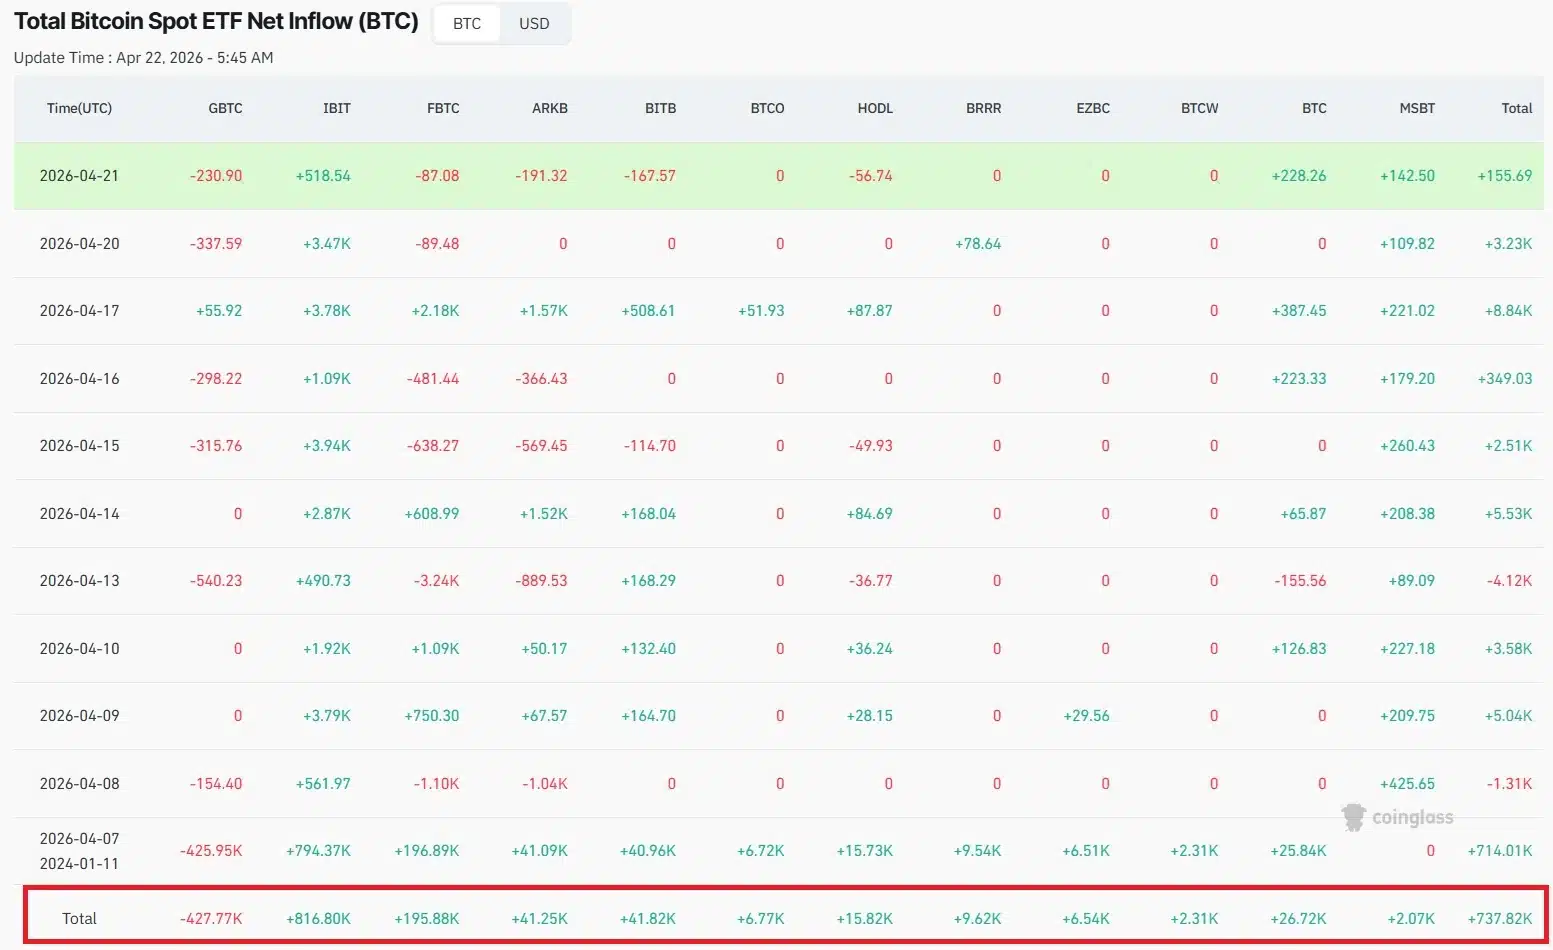Open the 2026-04-07 to 2024-01-11 range row
1553x950 pixels.
point(79,851)
